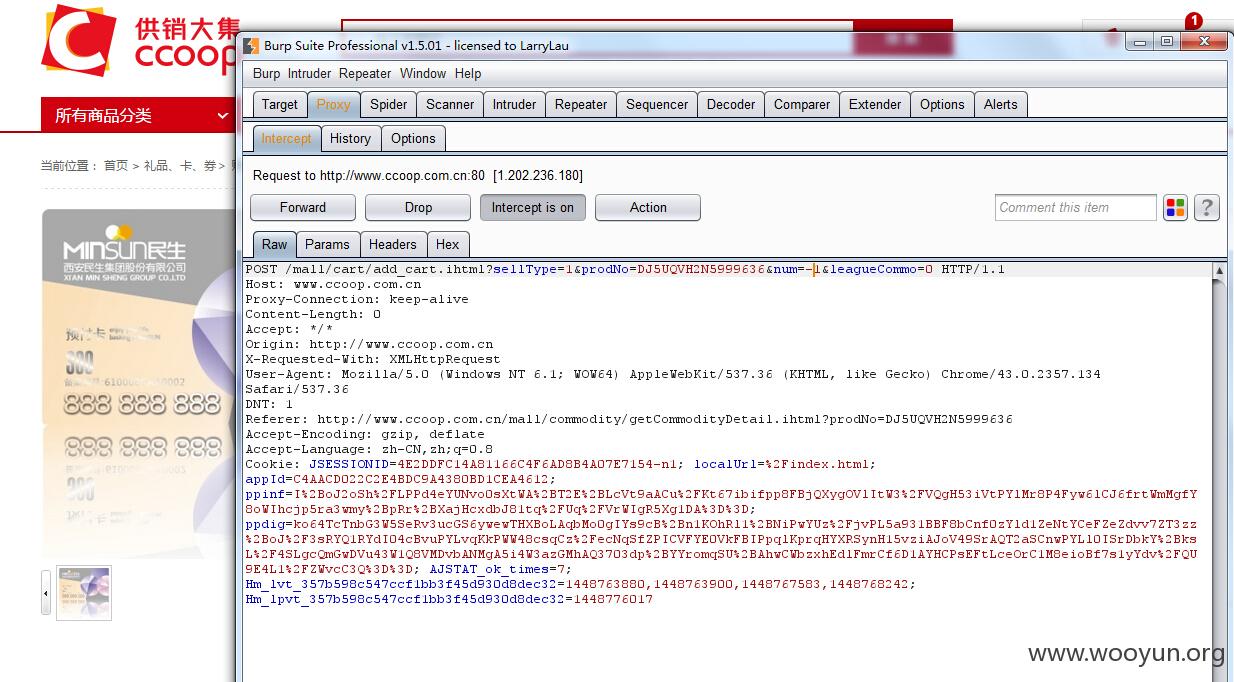Click the ccoop logo on the webpage
The image size is (1234, 682).
(x=140, y=40)
